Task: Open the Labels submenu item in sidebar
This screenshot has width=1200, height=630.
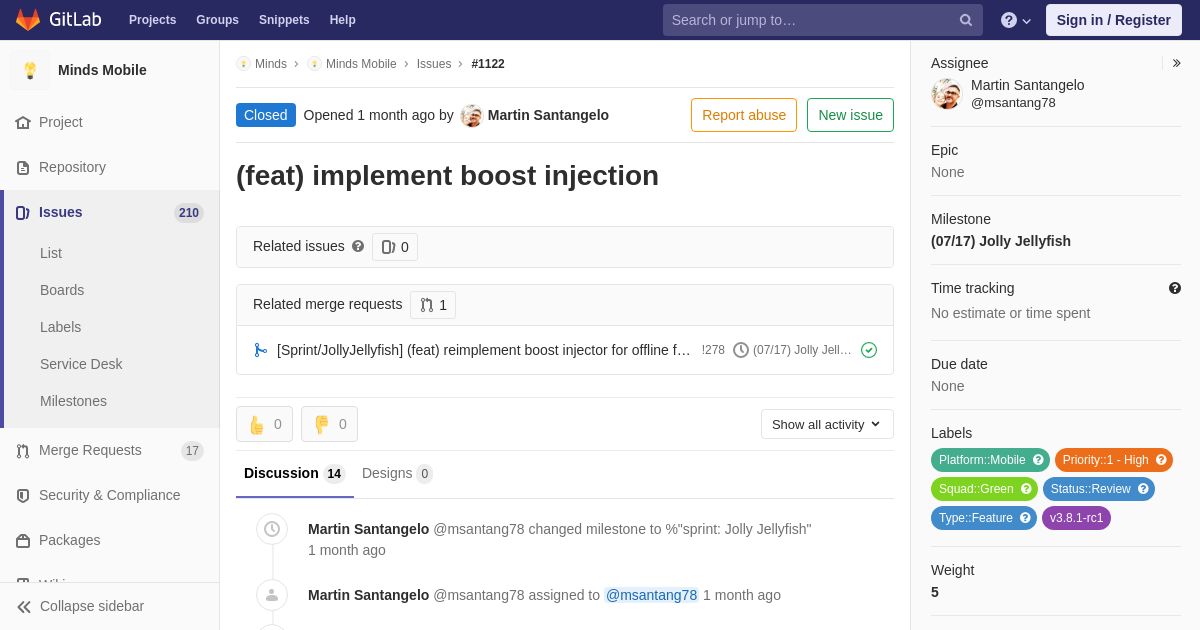Action: pos(60,327)
